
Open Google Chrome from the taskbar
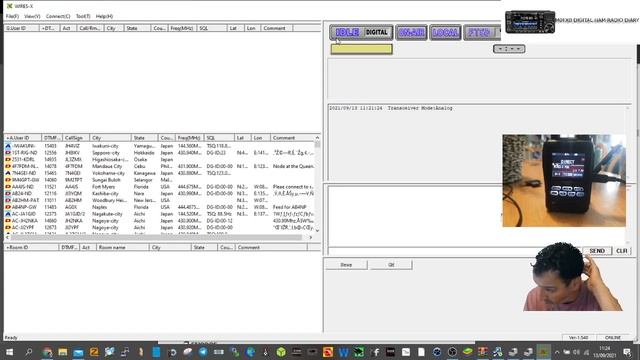coord(47,352)
